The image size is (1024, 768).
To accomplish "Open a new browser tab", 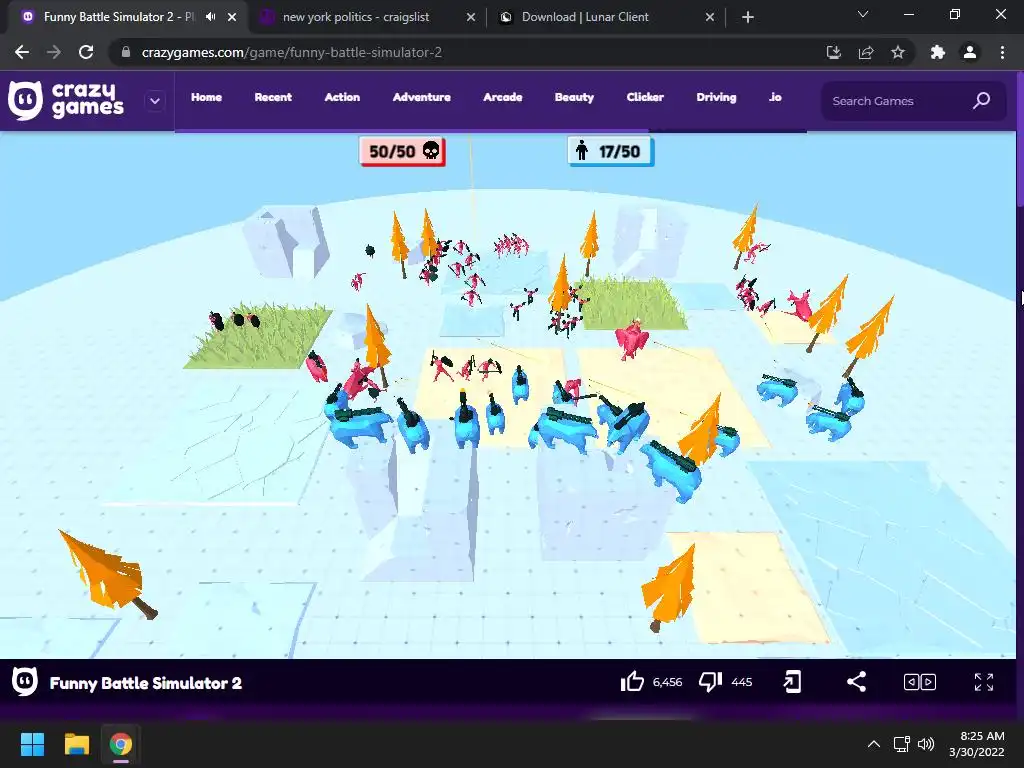I will [x=748, y=17].
